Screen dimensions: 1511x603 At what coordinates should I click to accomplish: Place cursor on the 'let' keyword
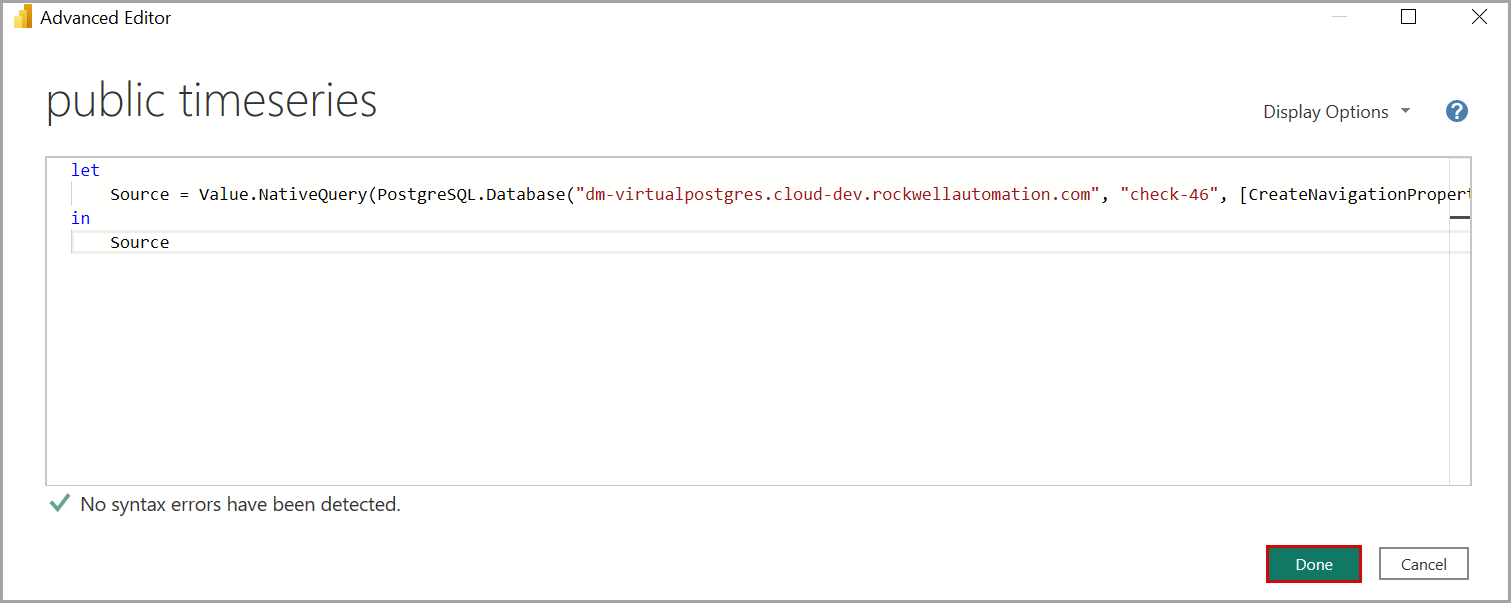point(85,170)
